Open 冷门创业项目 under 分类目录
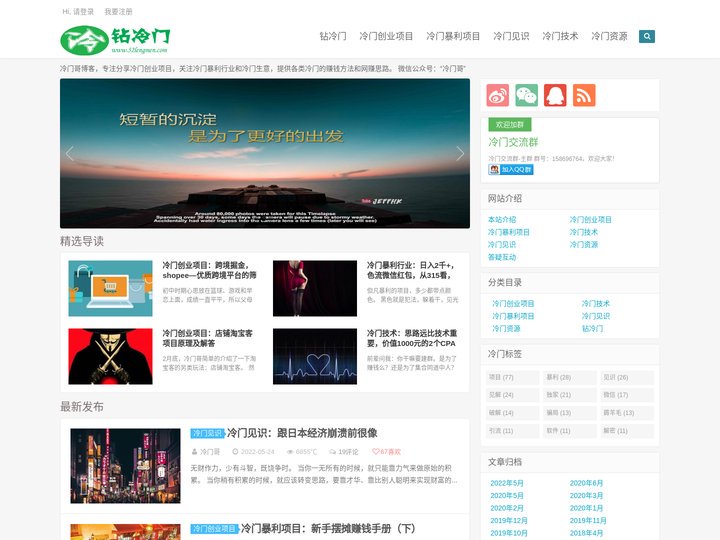The image size is (720, 540). [x=513, y=304]
